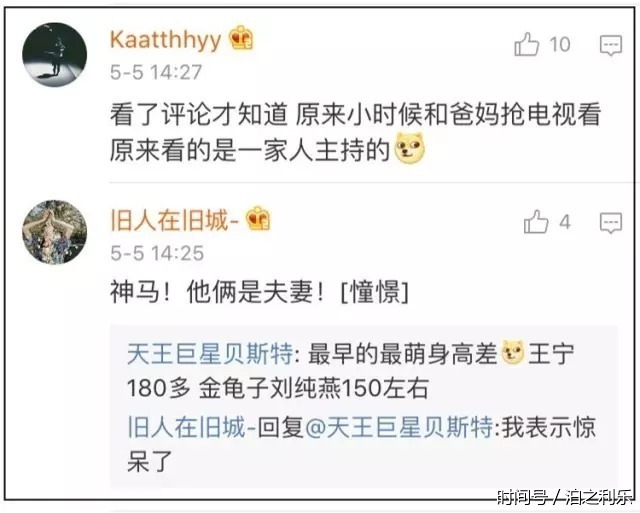Tap the 5-5 14:25 timestamp
Screen dimensions: 640x513
pos(157,253)
